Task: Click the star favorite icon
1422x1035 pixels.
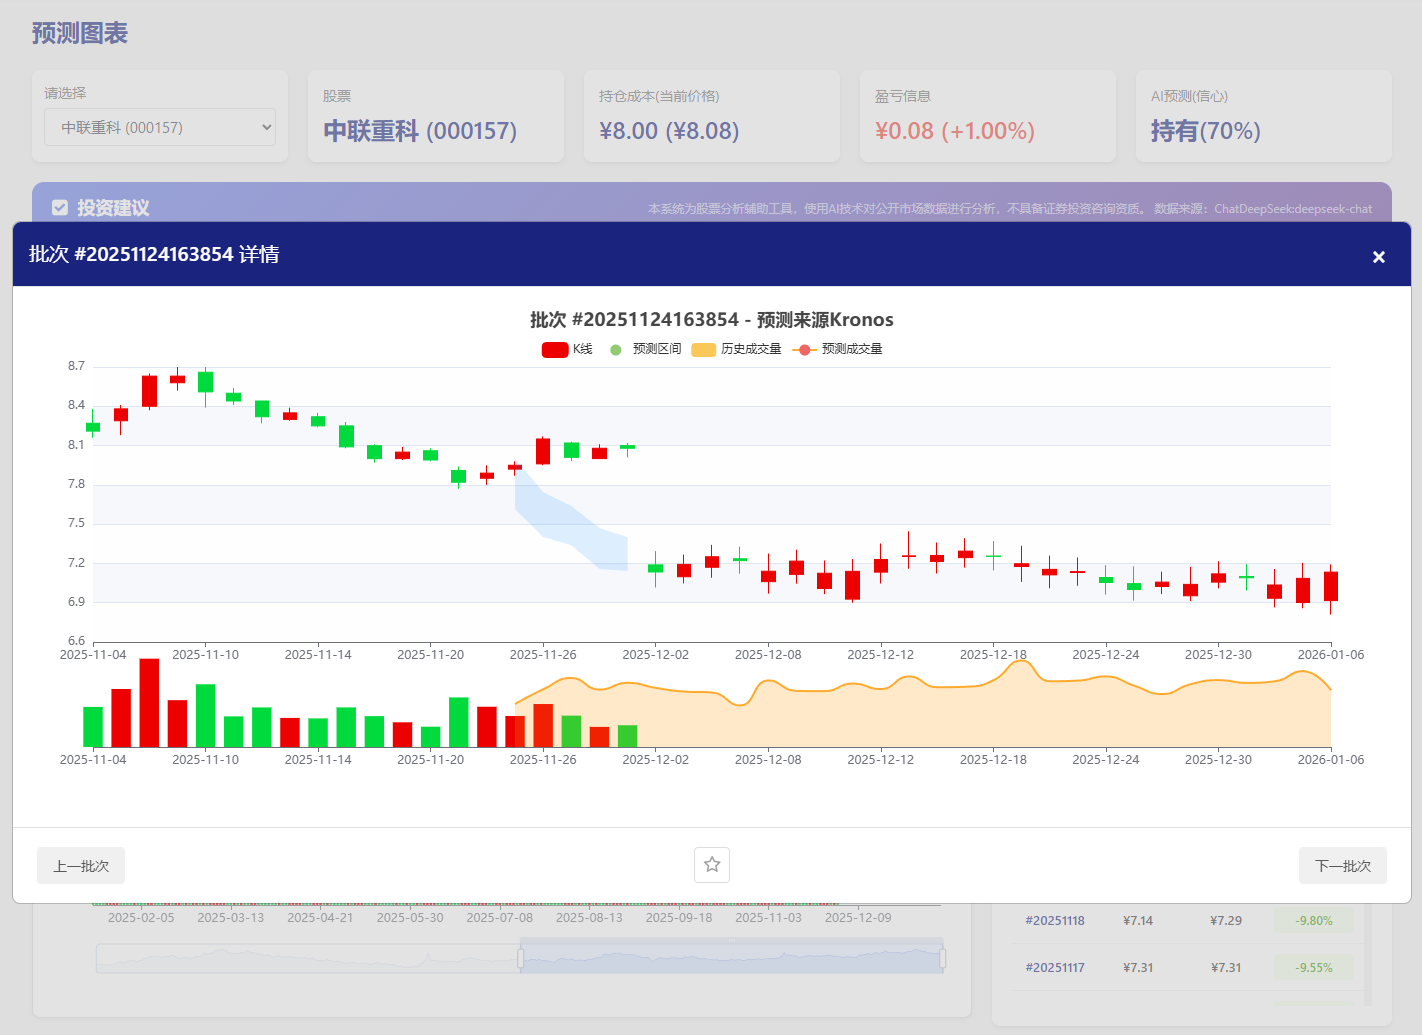Action: (712, 864)
